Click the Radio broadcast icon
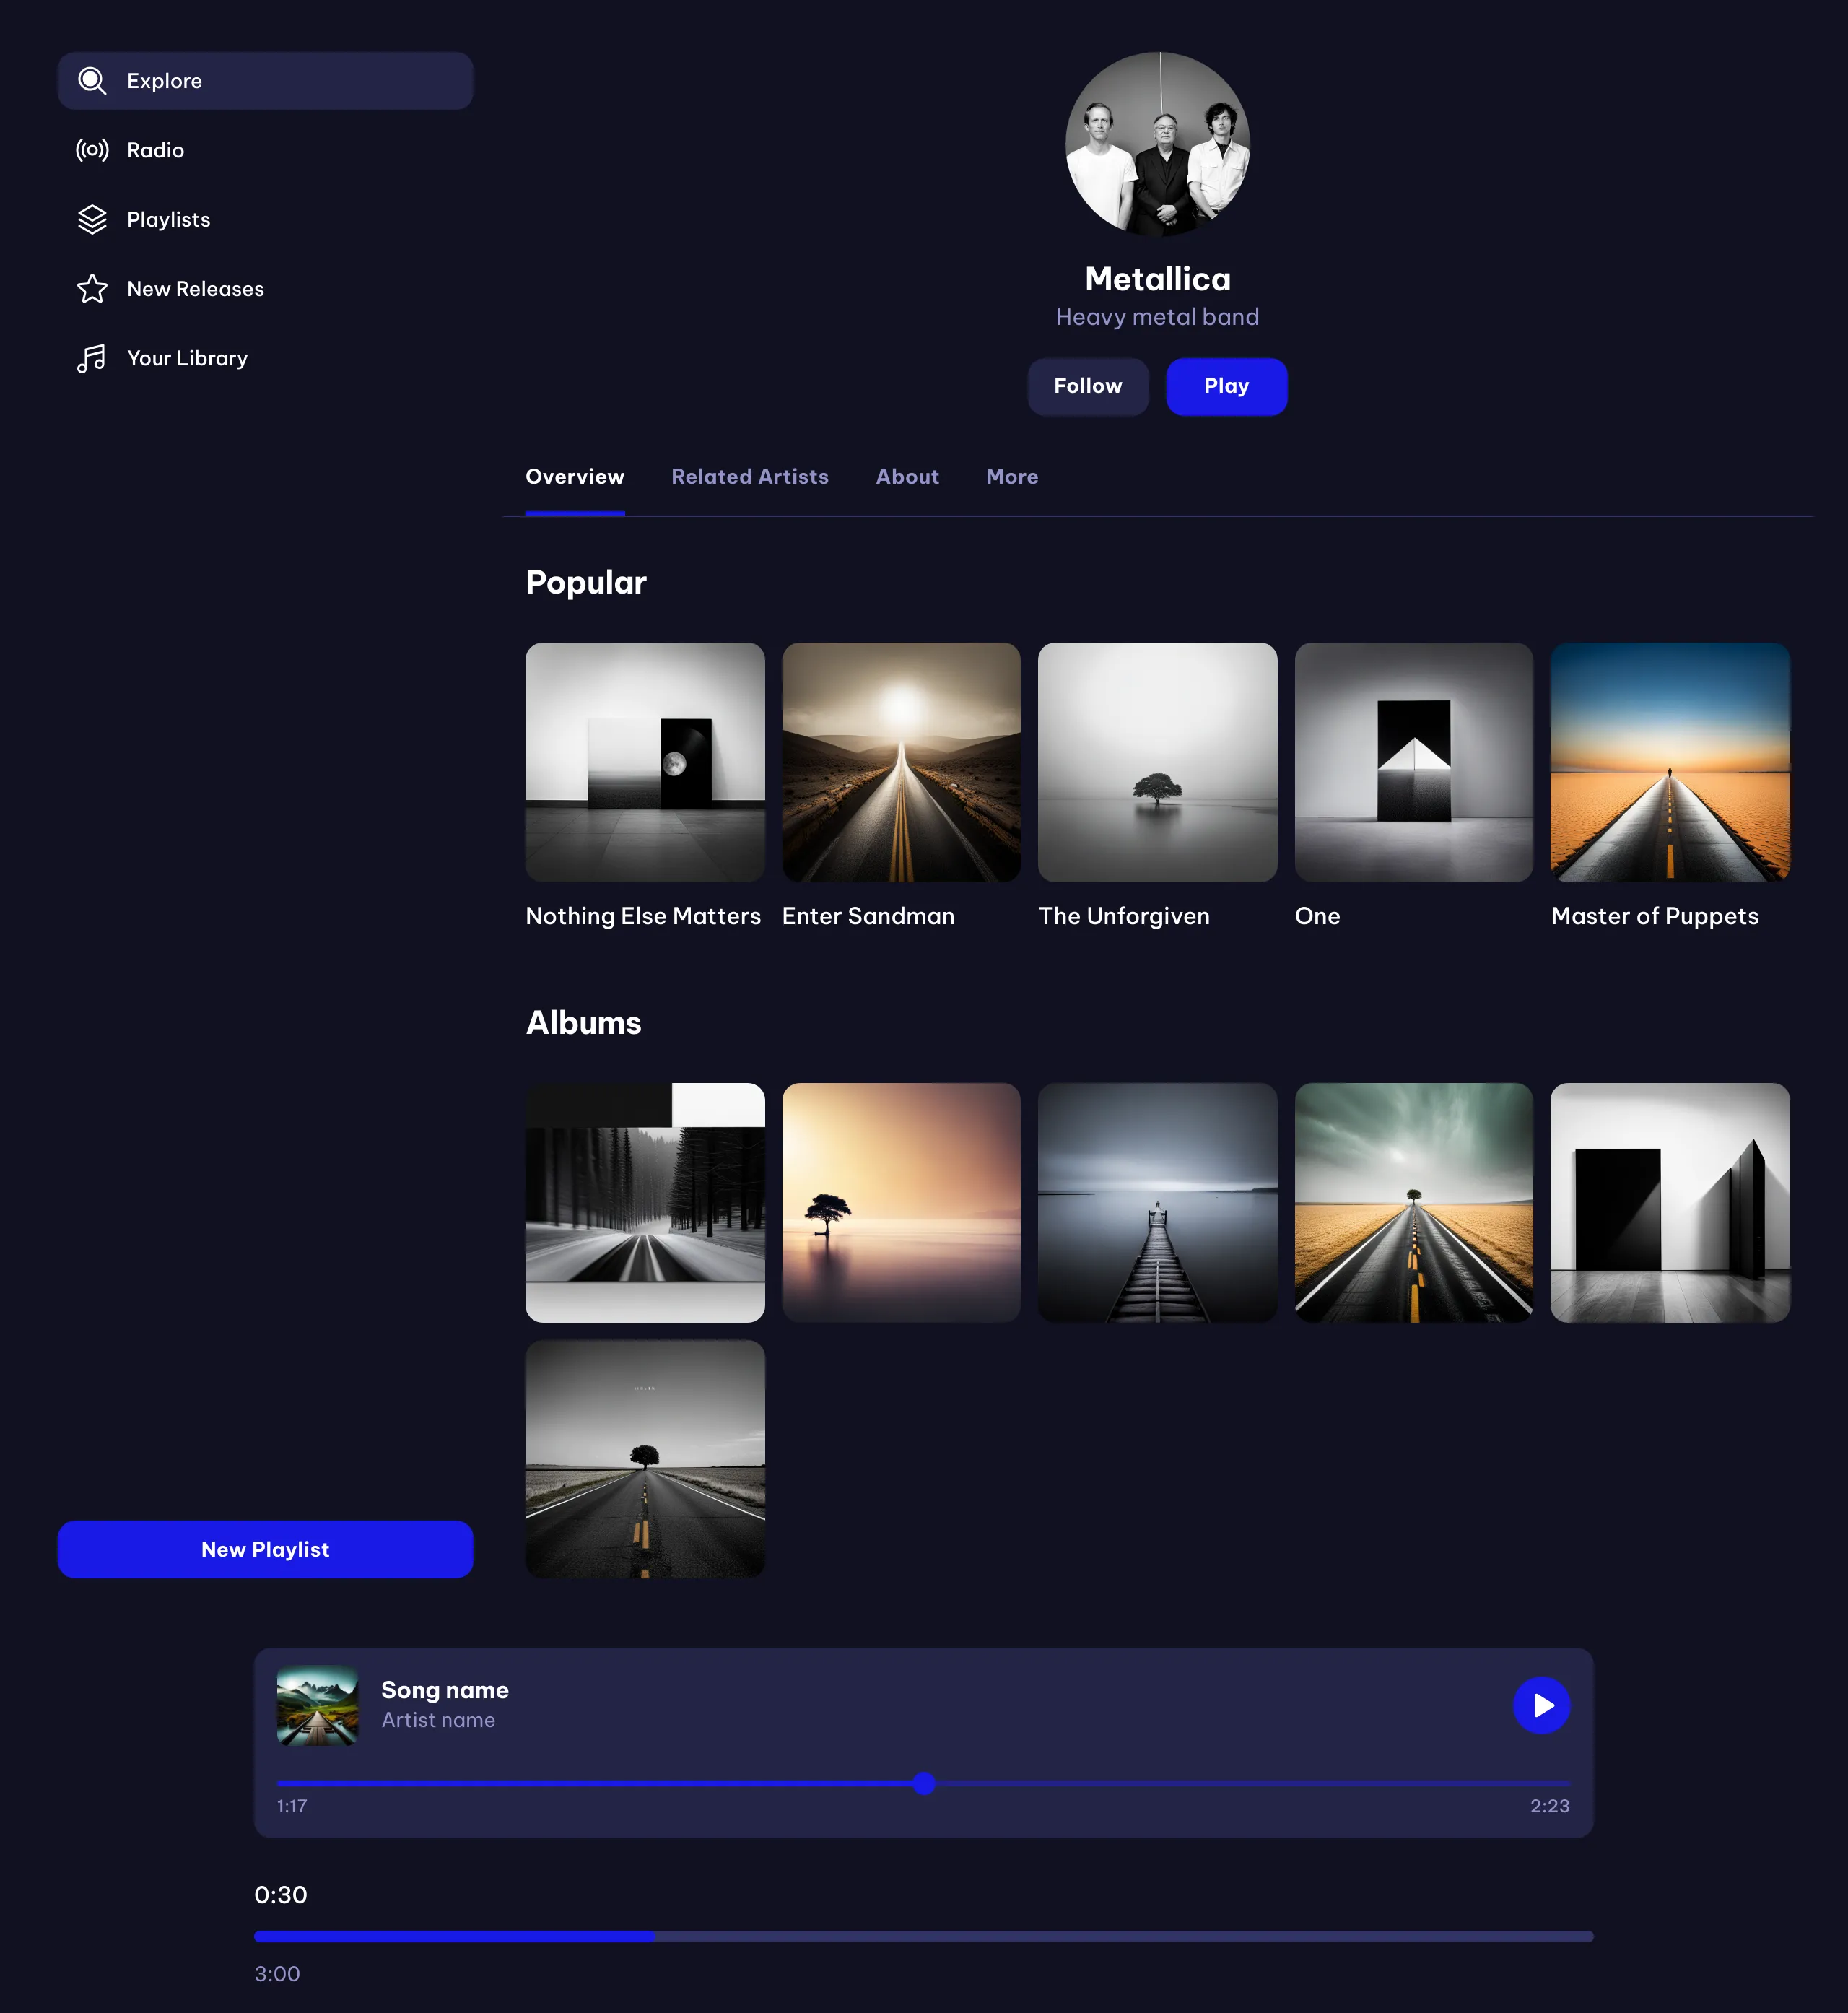The width and height of the screenshot is (1848, 2013). (x=92, y=150)
